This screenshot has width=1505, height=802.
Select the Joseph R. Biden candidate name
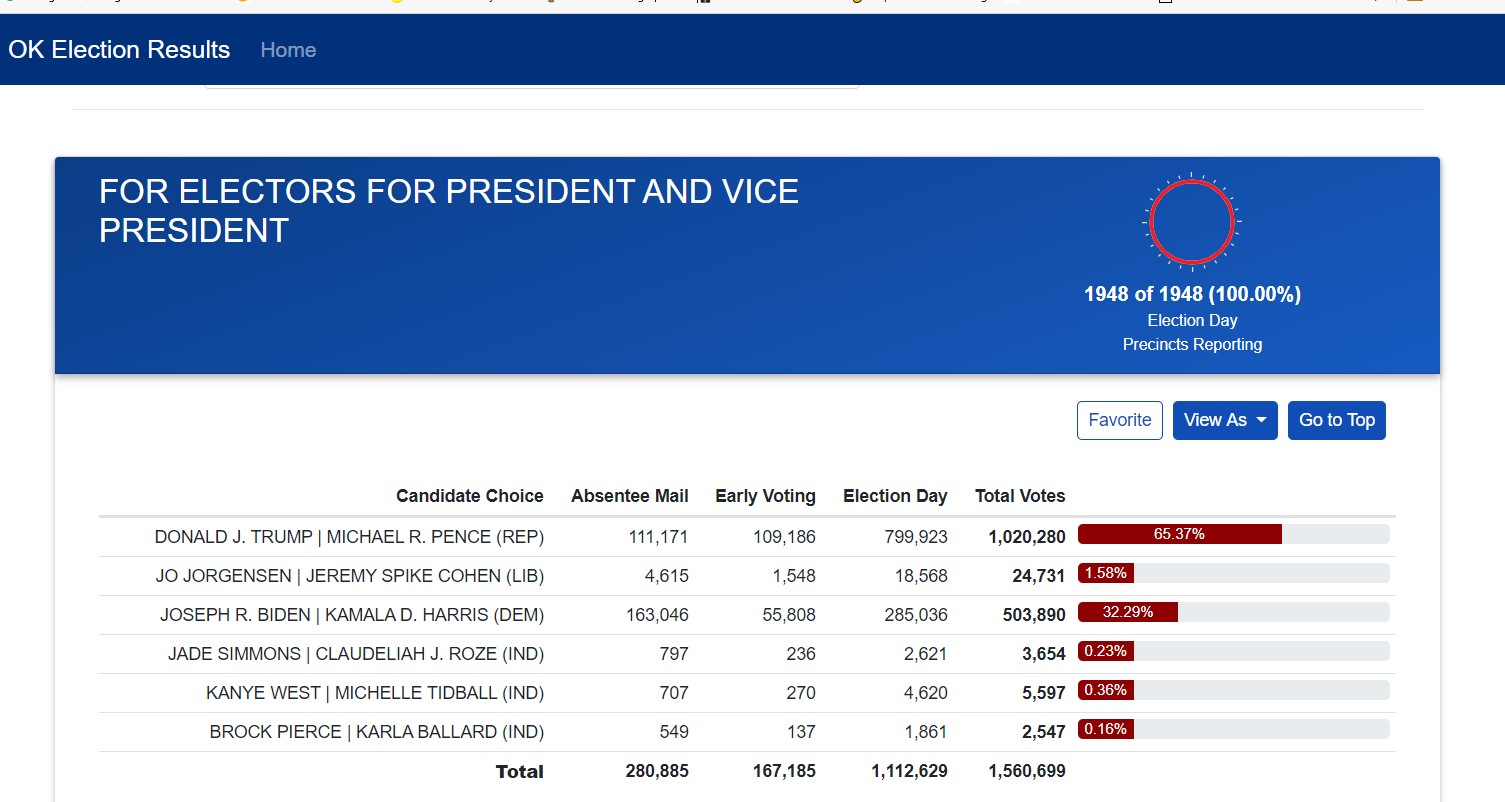[x=352, y=615]
